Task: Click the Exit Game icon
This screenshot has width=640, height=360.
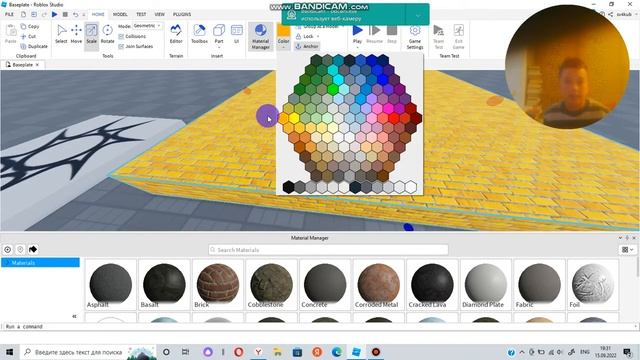Action: [458, 37]
